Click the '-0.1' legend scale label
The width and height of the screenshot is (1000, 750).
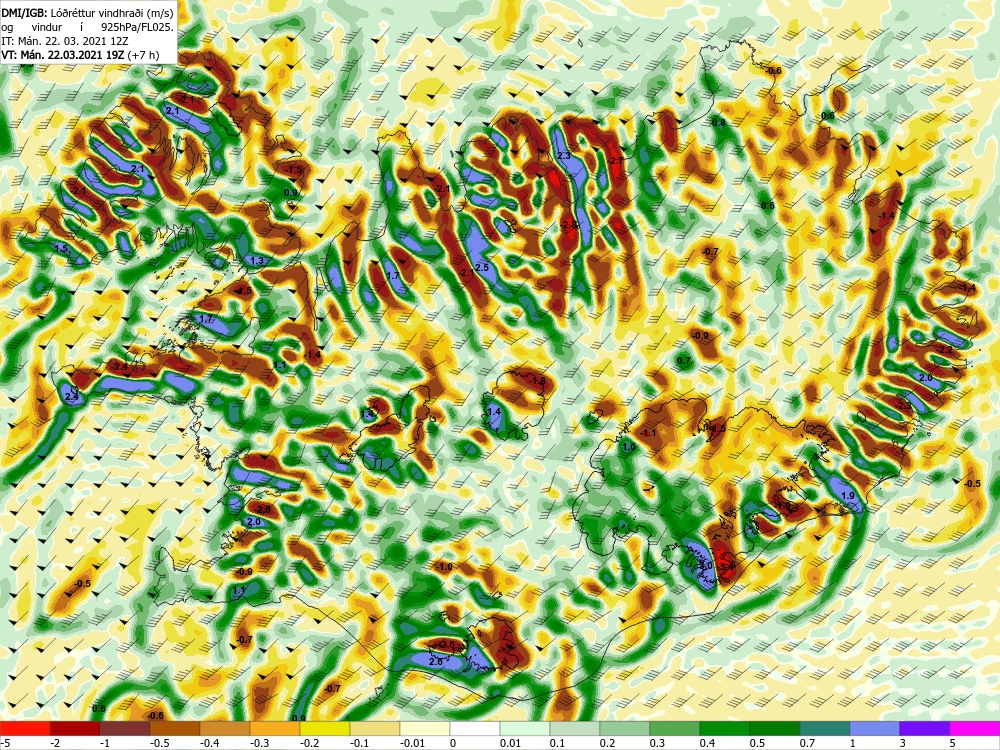click(x=358, y=743)
